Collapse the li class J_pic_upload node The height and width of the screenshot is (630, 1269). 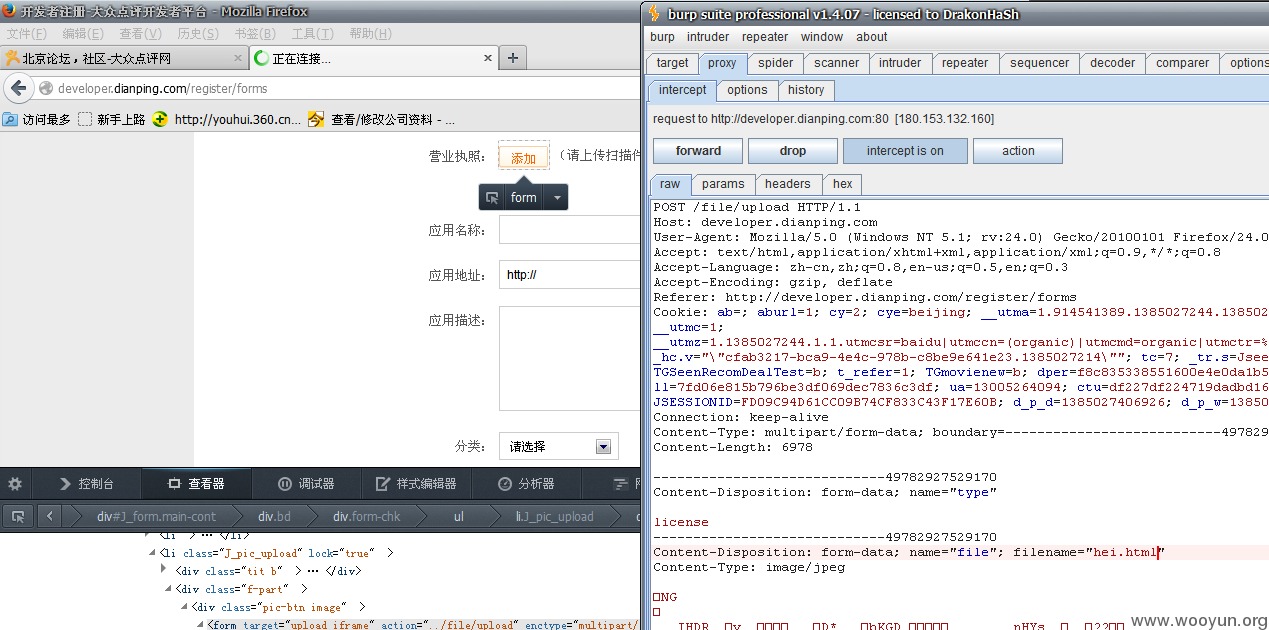point(151,553)
